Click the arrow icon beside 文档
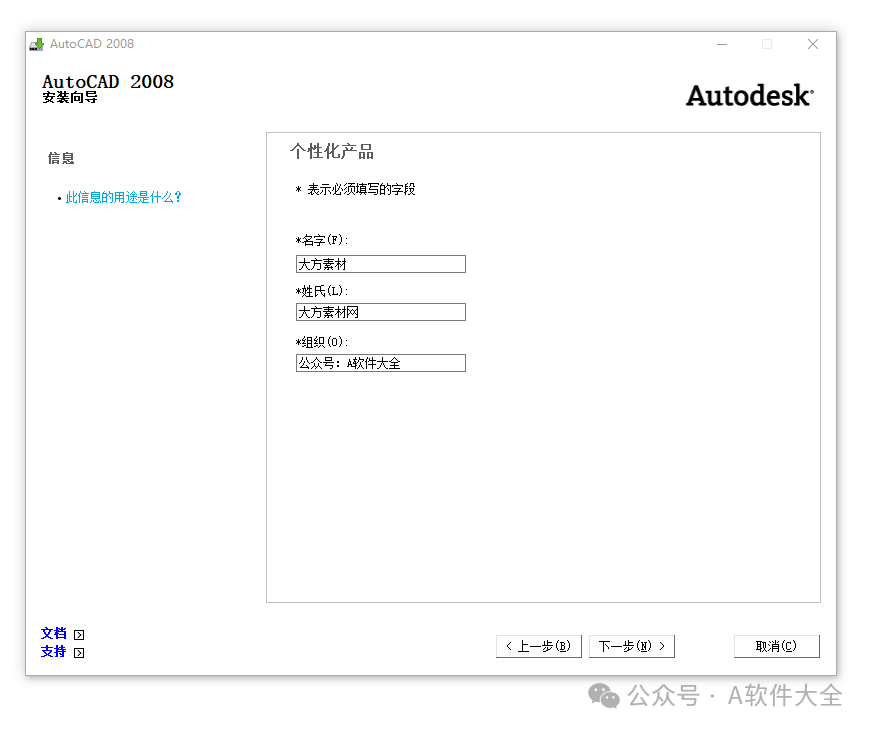Screen dimensions: 870x730 [x=79, y=635]
